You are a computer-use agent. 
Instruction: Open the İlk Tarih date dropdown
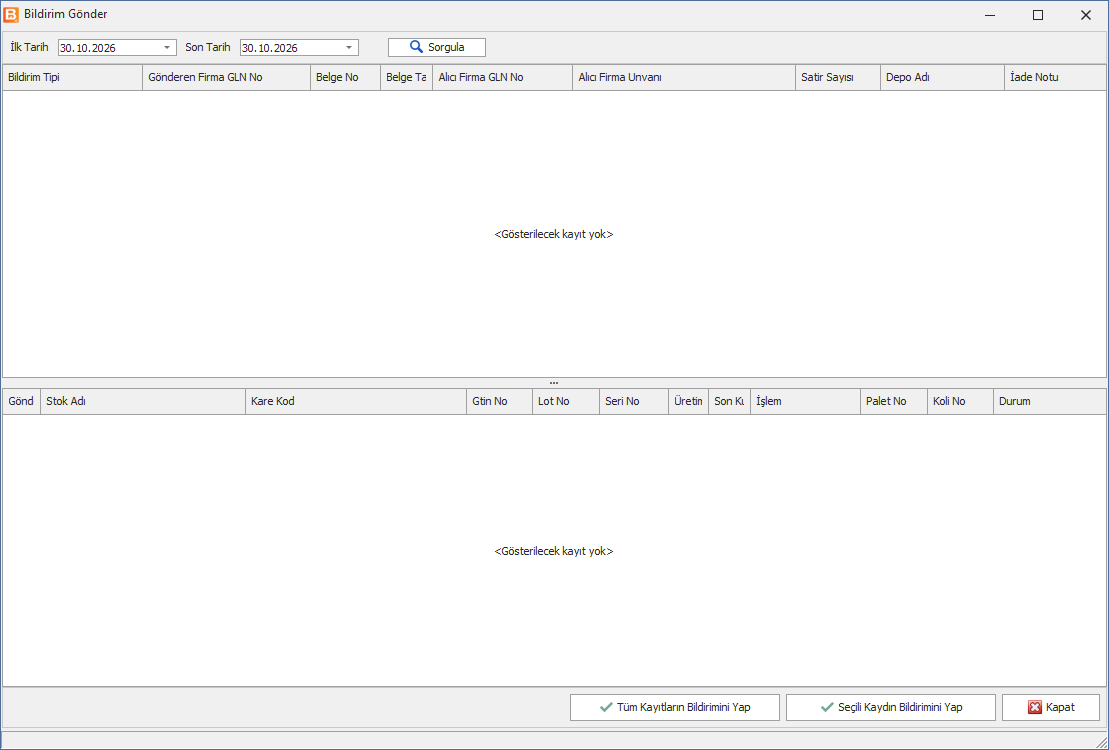pyautogui.click(x=167, y=47)
